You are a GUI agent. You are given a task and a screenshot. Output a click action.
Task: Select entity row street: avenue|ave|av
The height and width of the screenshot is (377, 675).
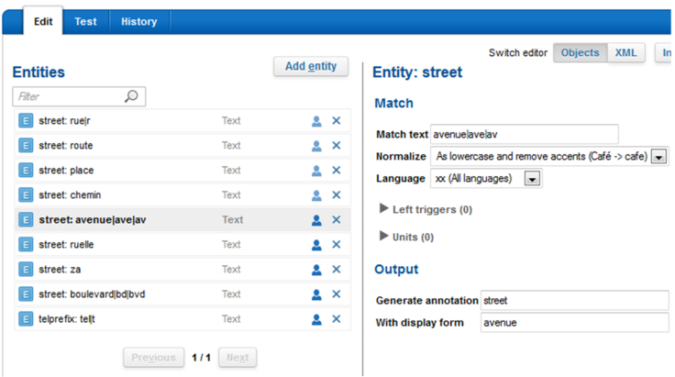[183, 220]
